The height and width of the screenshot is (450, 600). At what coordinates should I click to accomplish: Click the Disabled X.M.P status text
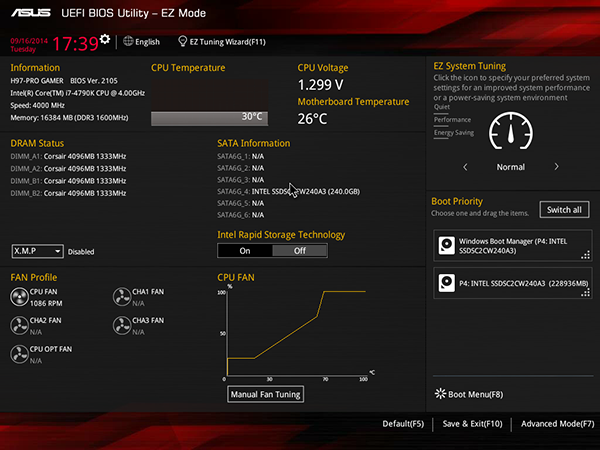point(81,252)
